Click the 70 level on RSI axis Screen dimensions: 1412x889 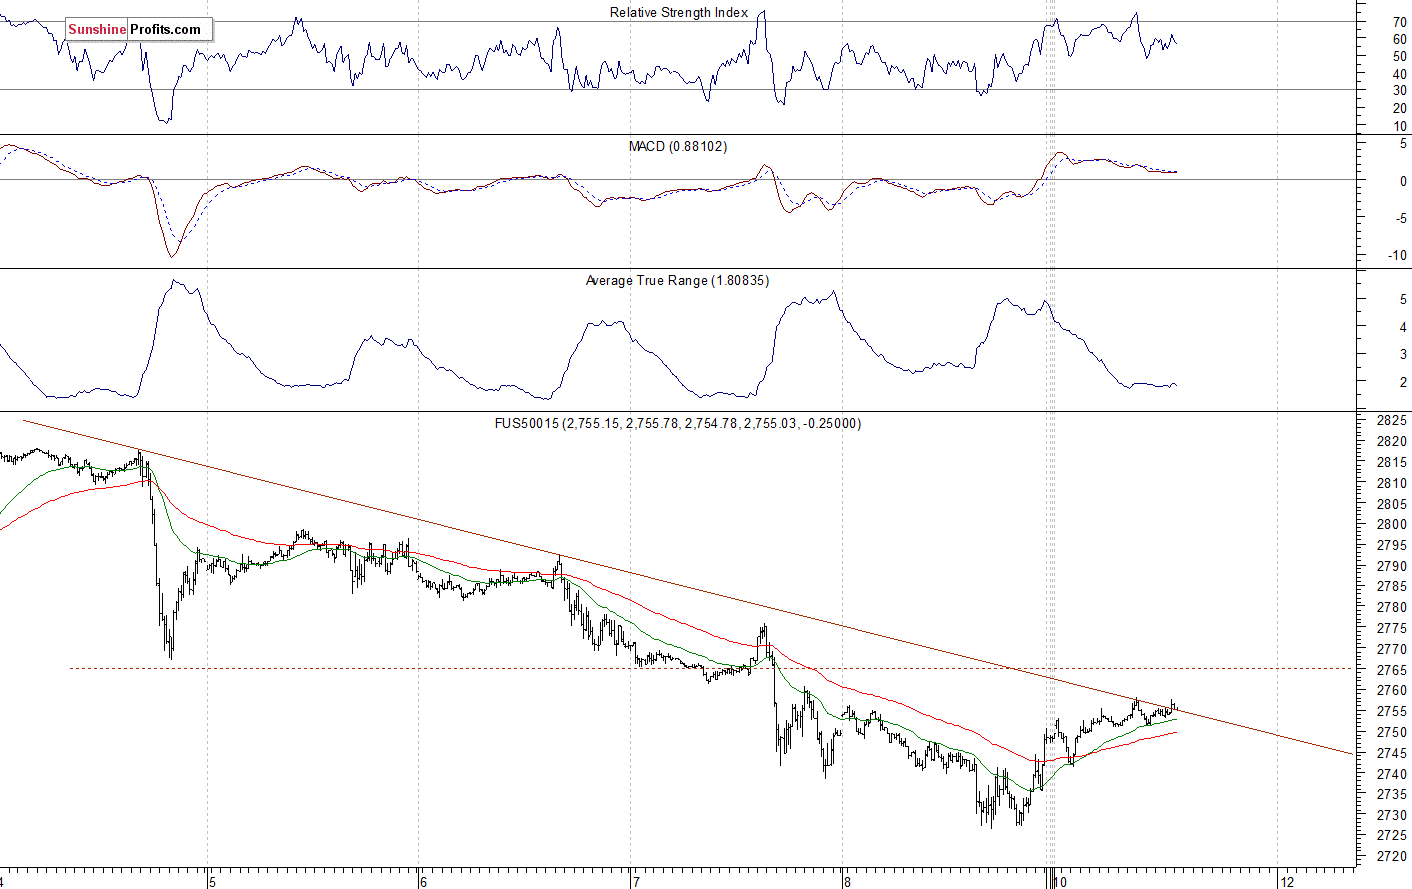1399,22
